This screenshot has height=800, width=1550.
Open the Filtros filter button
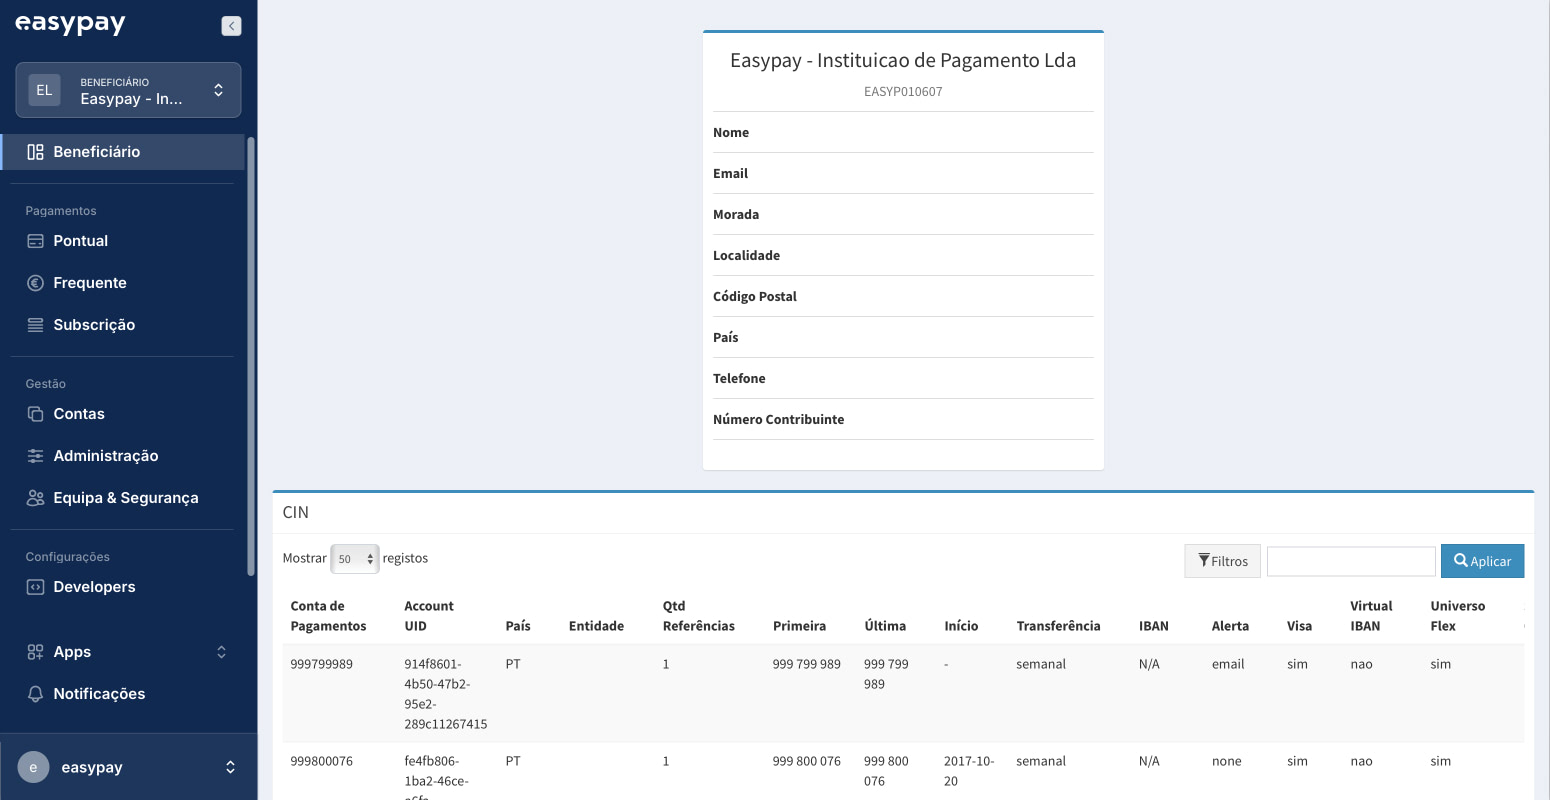pos(1222,561)
